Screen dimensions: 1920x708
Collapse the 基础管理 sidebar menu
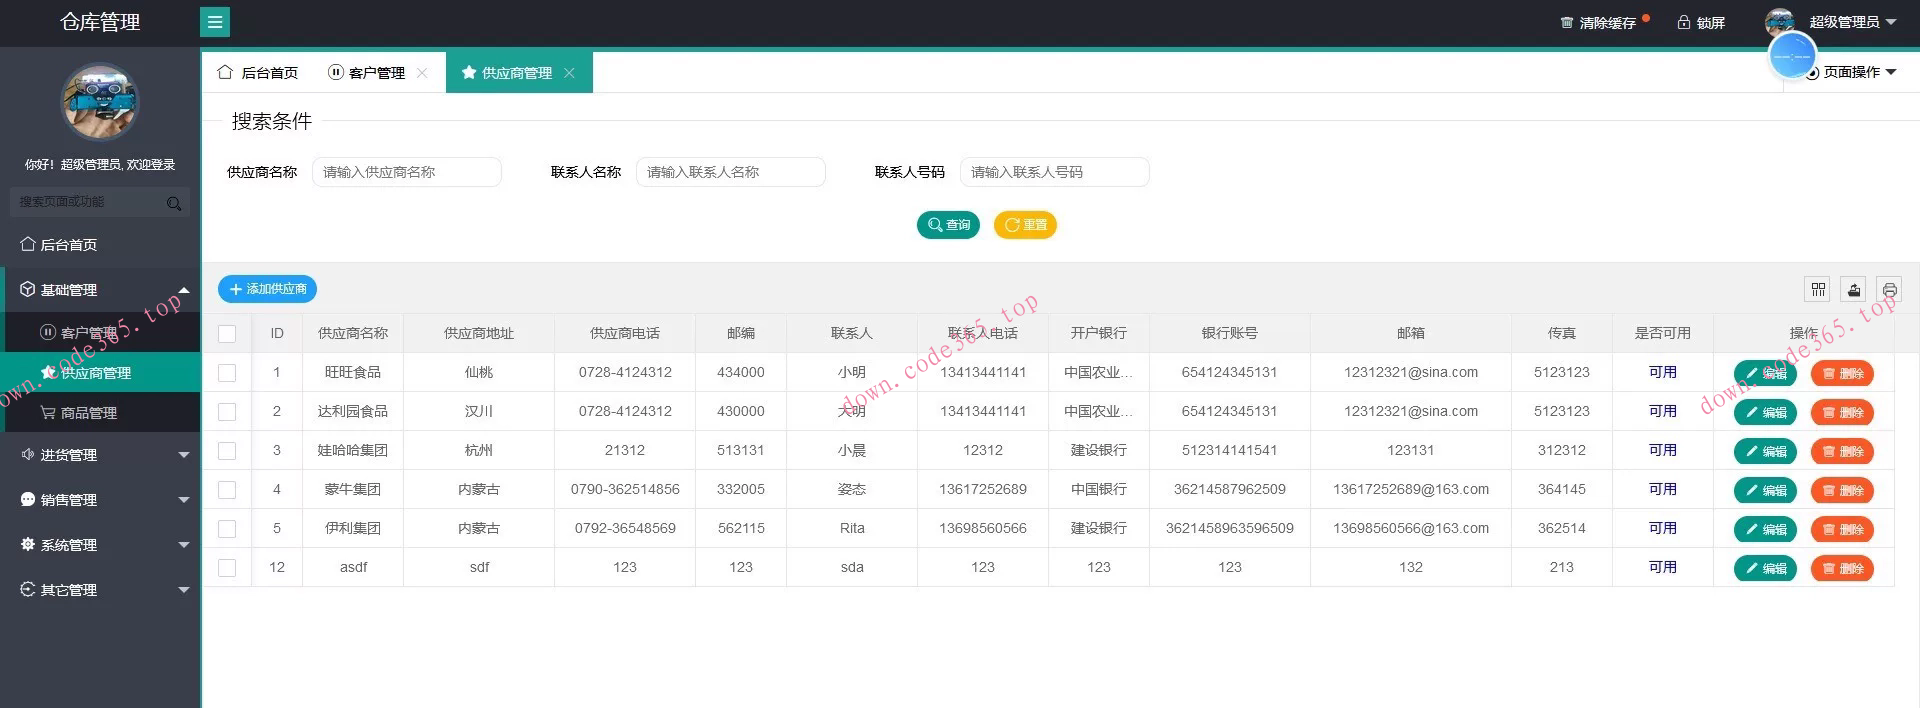click(x=100, y=290)
